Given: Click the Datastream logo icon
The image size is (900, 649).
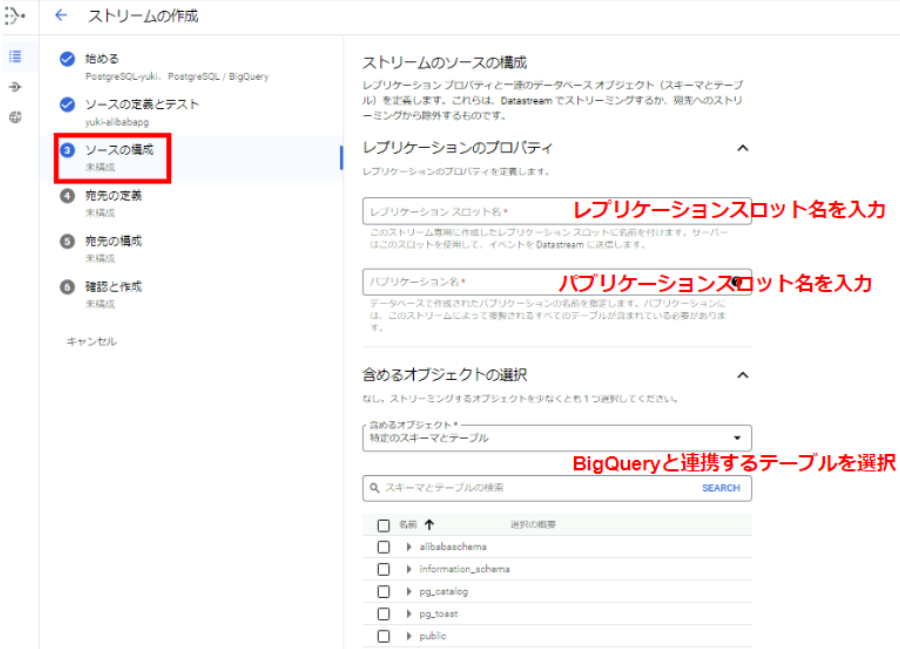Looking at the screenshot, I should [15, 16].
